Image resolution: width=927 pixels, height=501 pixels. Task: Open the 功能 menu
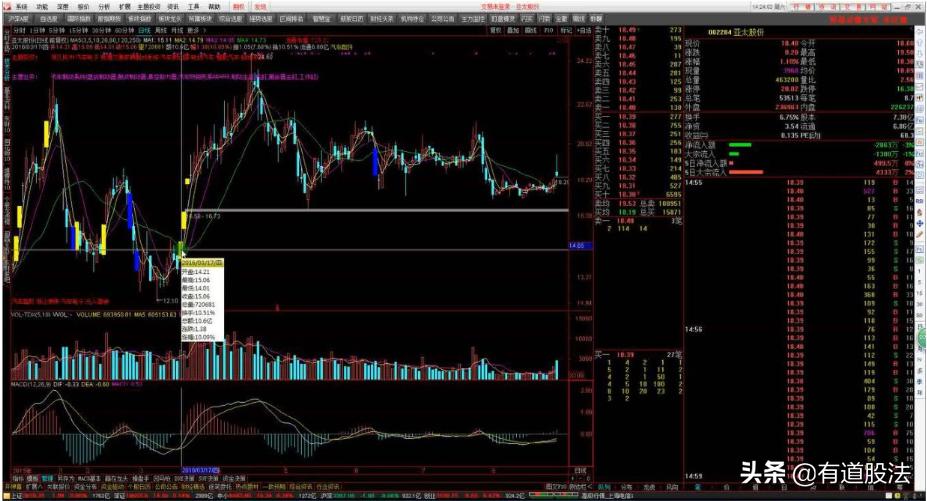[42, 7]
